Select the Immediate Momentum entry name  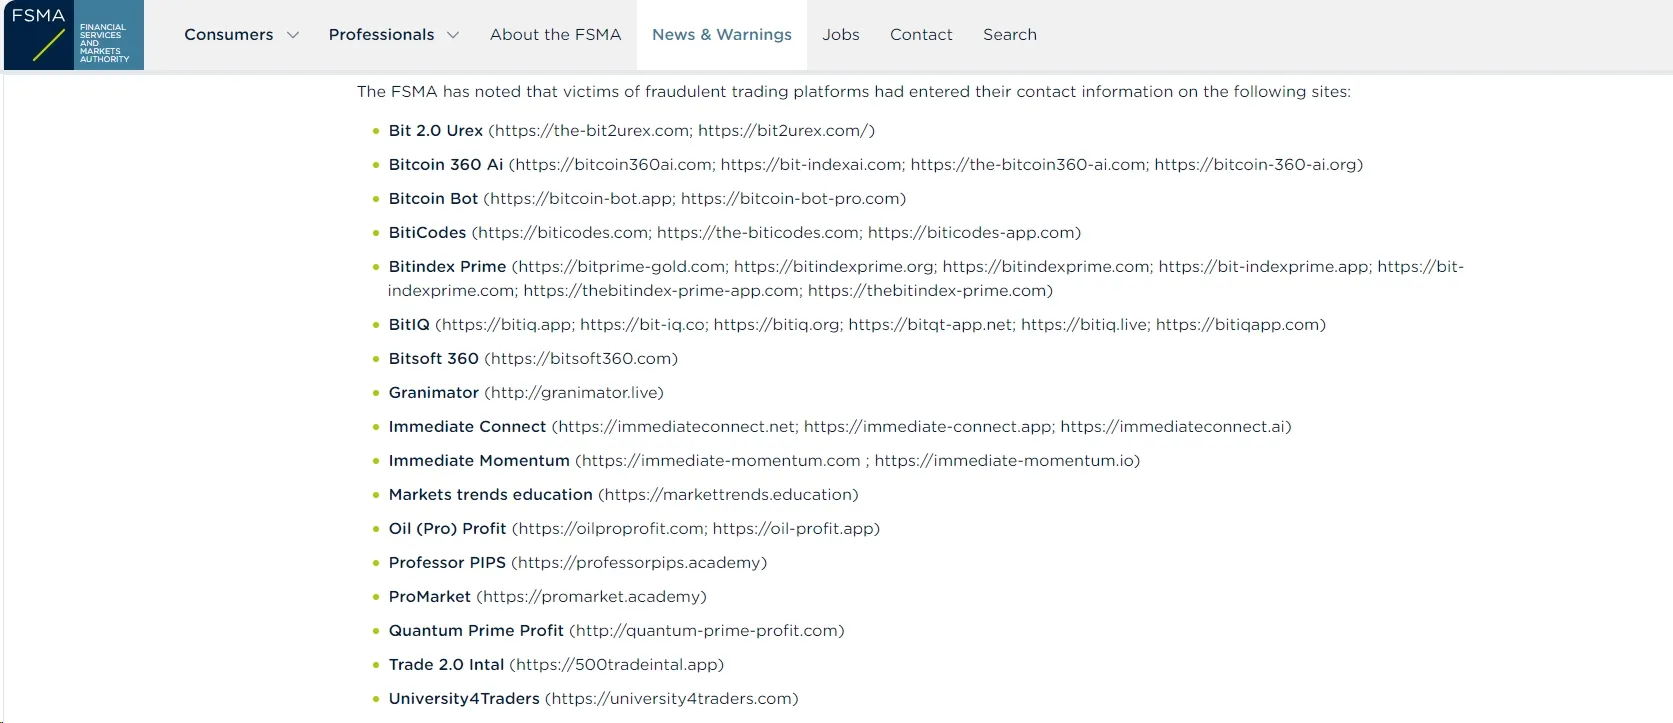tap(479, 461)
